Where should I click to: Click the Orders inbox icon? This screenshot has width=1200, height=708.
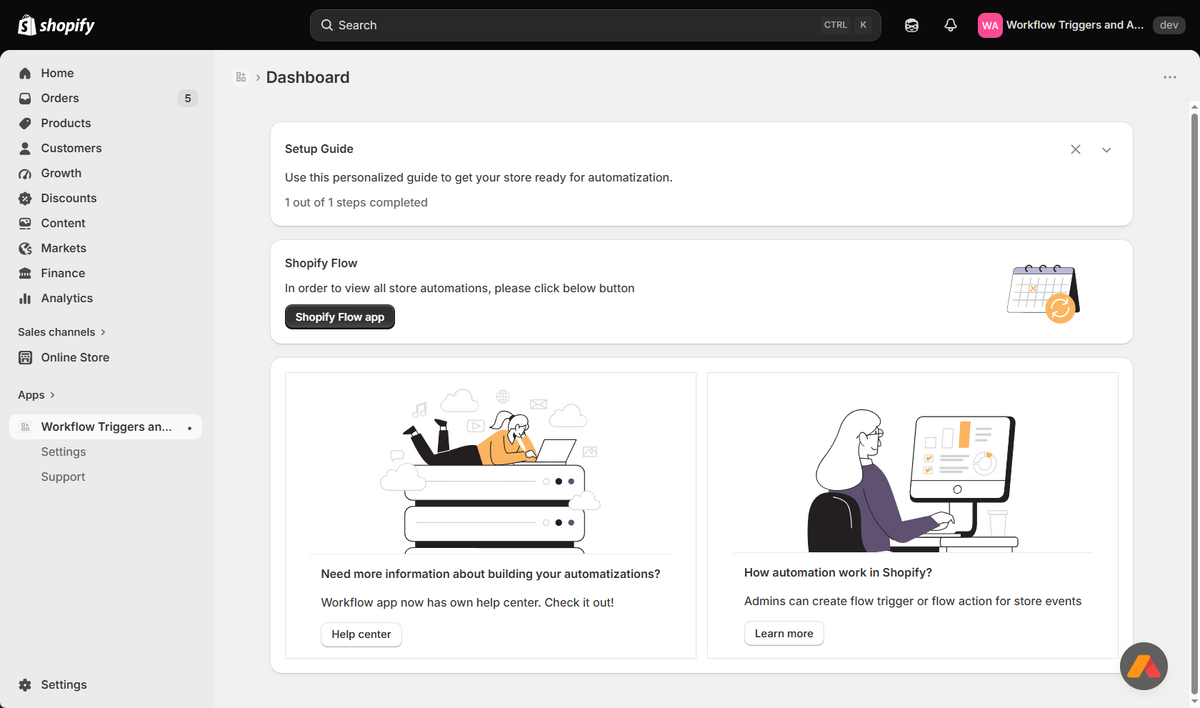[25, 98]
